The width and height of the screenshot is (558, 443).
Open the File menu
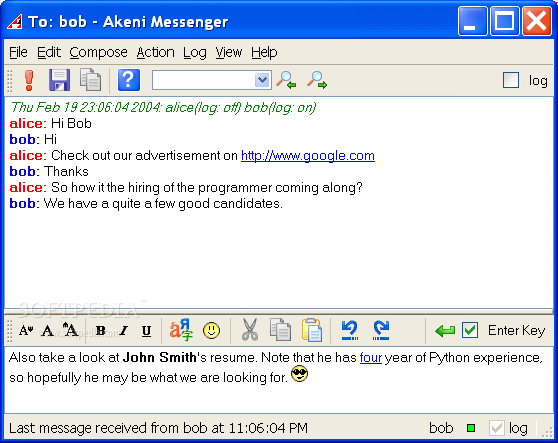(18, 53)
